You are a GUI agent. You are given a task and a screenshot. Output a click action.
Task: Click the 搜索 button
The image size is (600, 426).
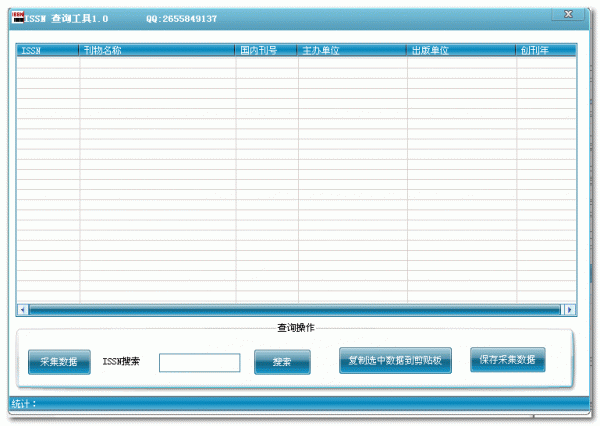[x=282, y=362]
